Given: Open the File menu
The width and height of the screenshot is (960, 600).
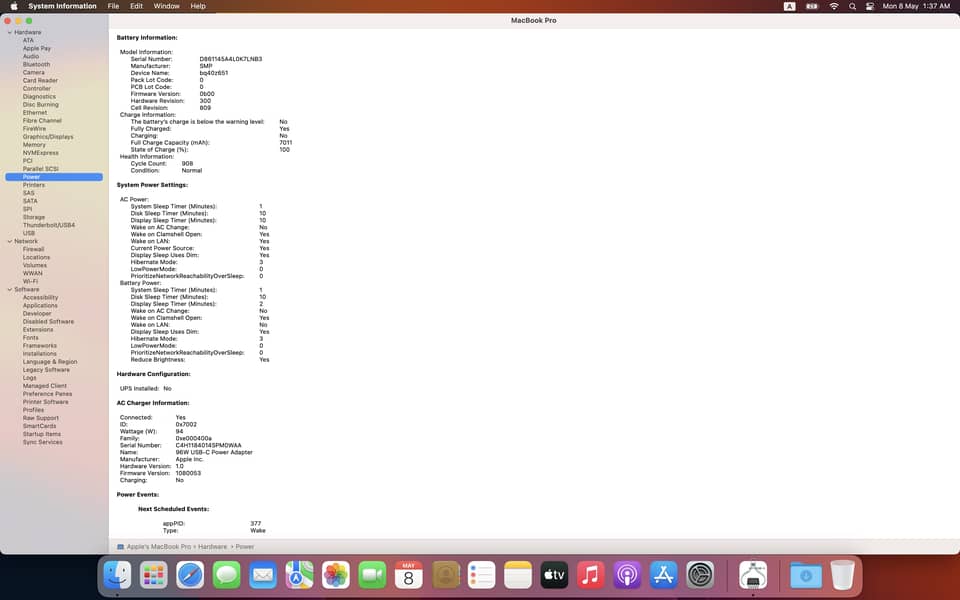Looking at the screenshot, I should click(x=113, y=6).
